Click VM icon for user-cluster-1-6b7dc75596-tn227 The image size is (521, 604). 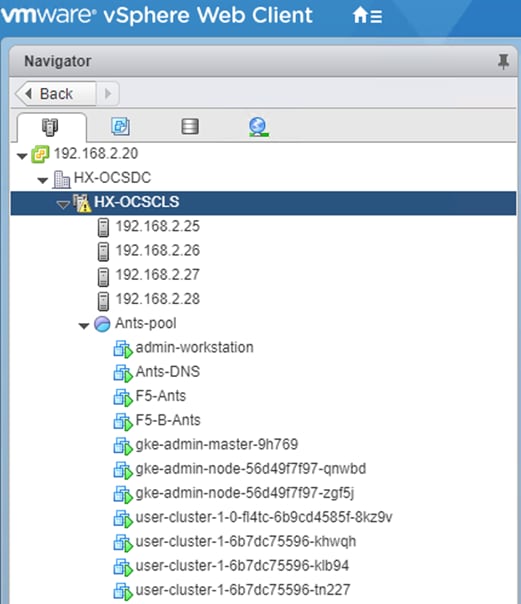coord(123,592)
